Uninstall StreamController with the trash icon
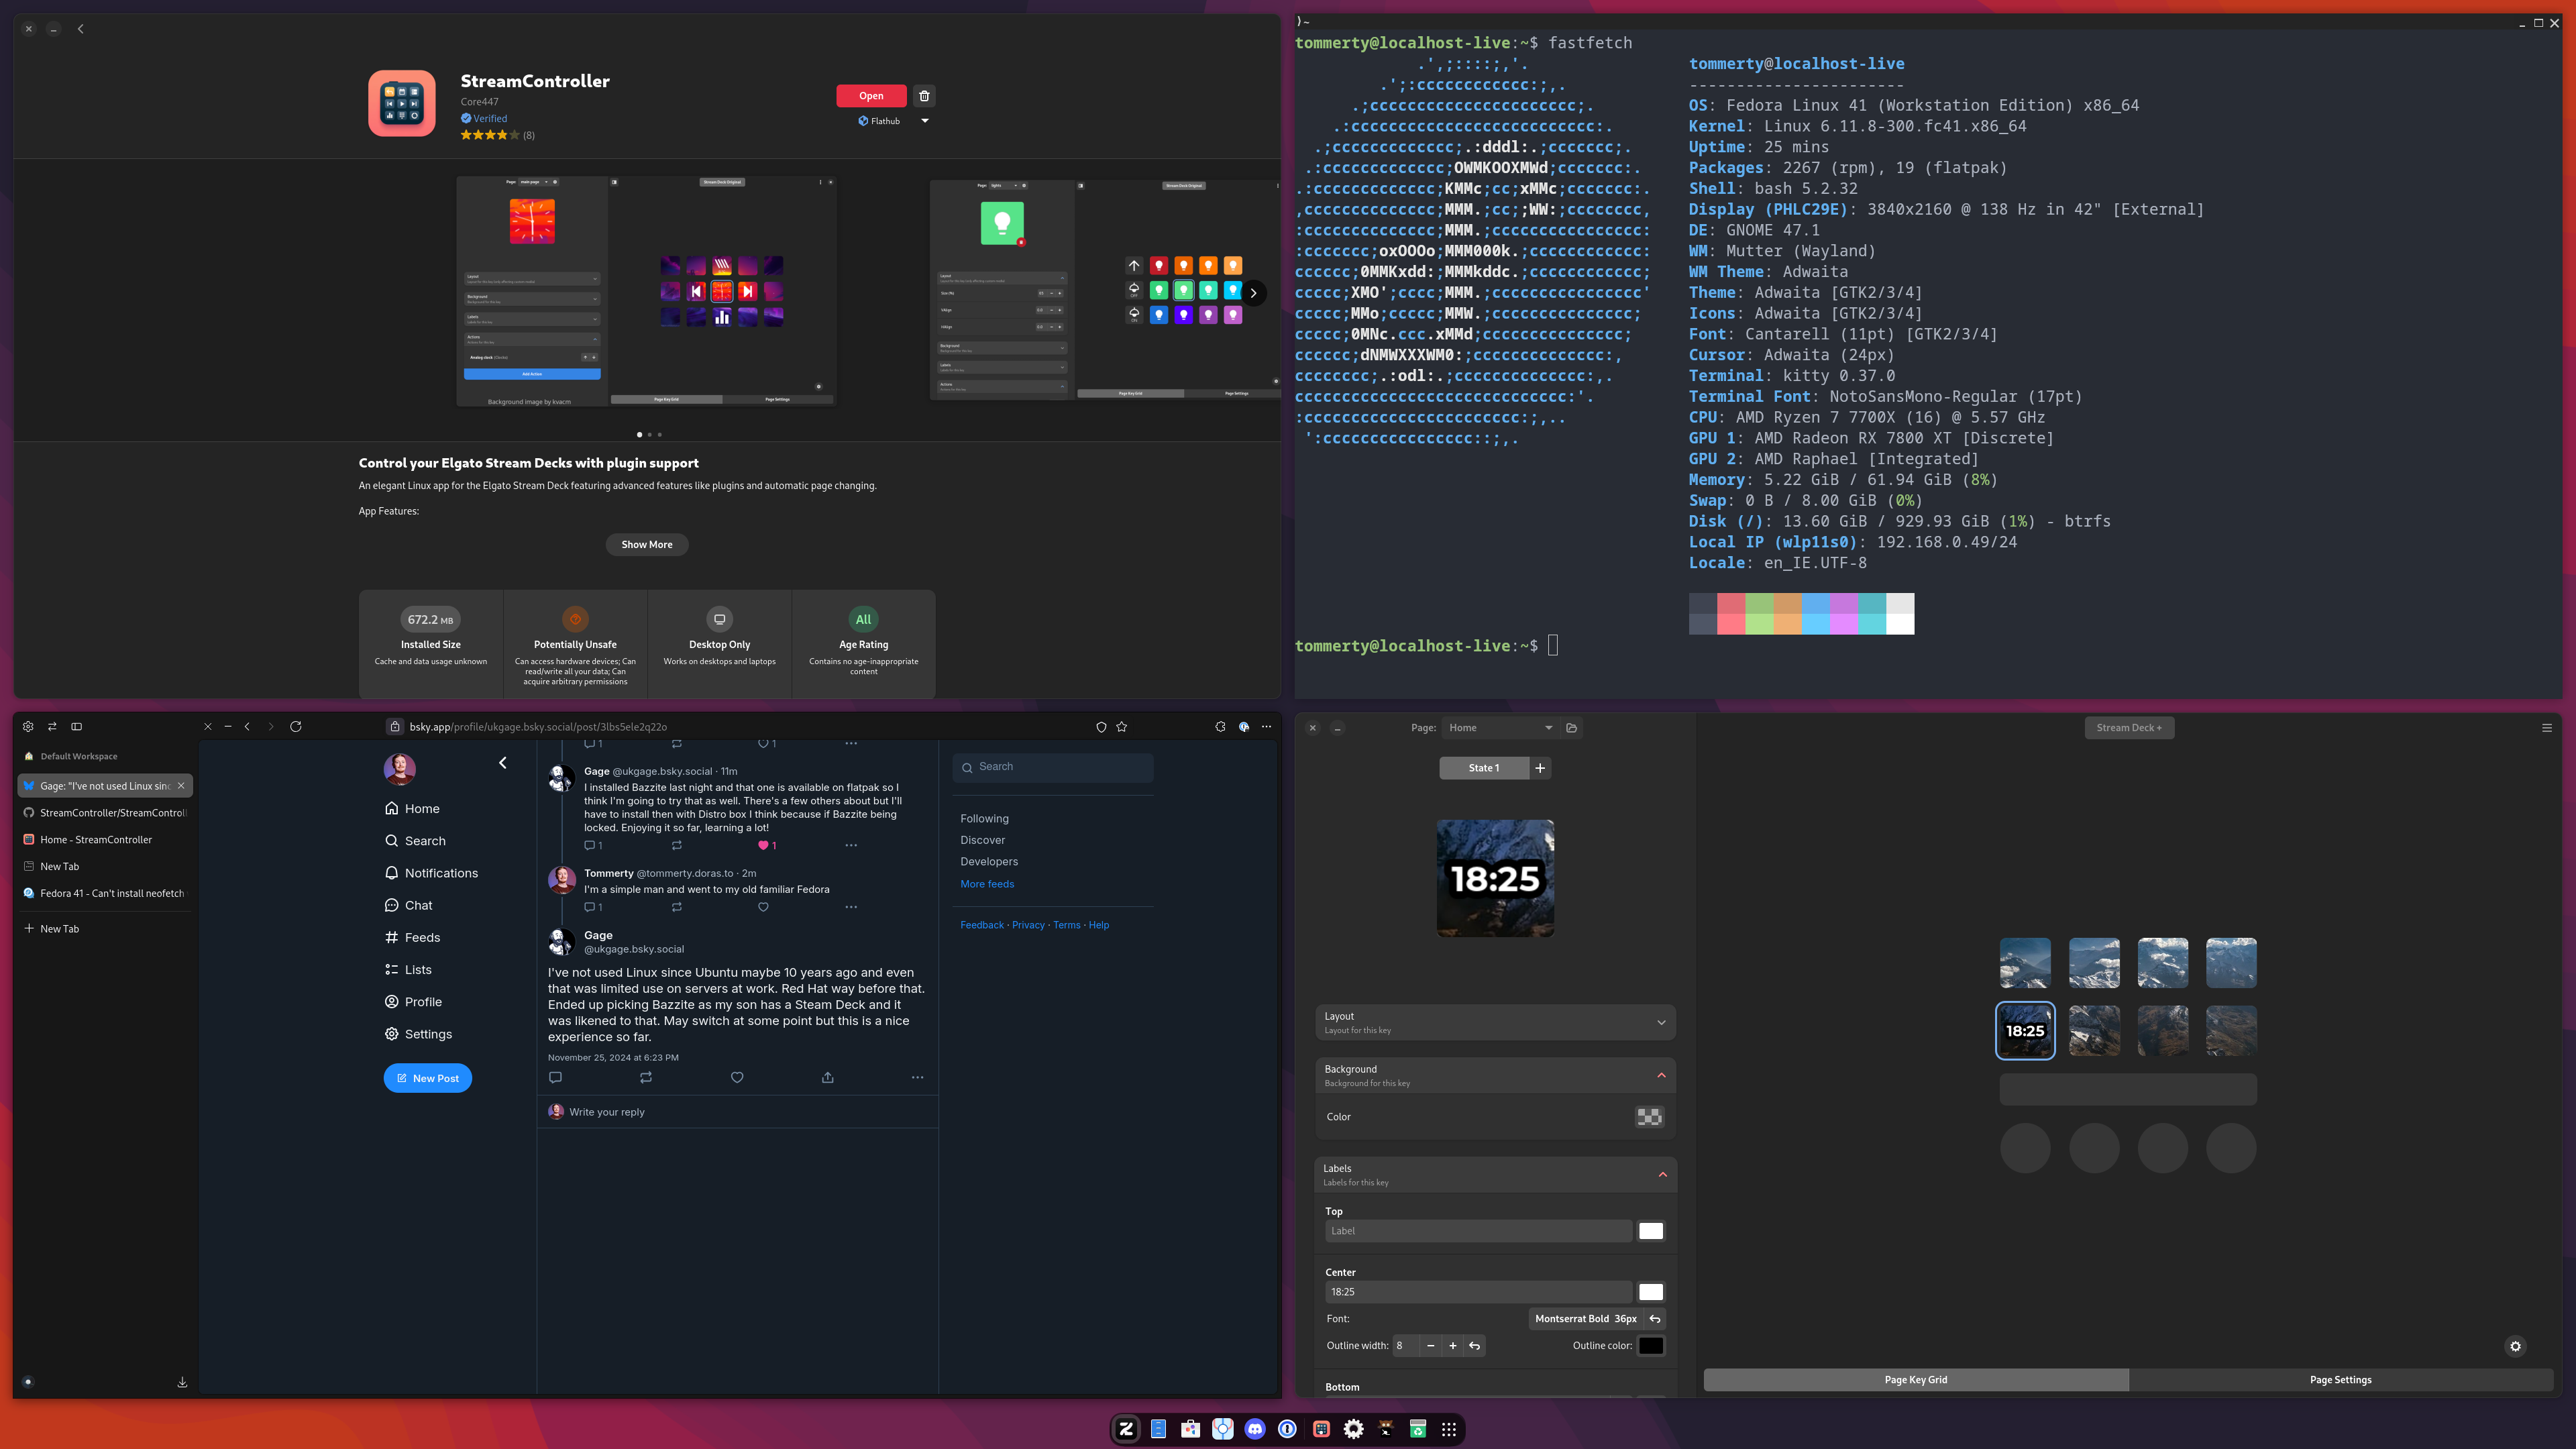The width and height of the screenshot is (2576, 1449). click(924, 96)
